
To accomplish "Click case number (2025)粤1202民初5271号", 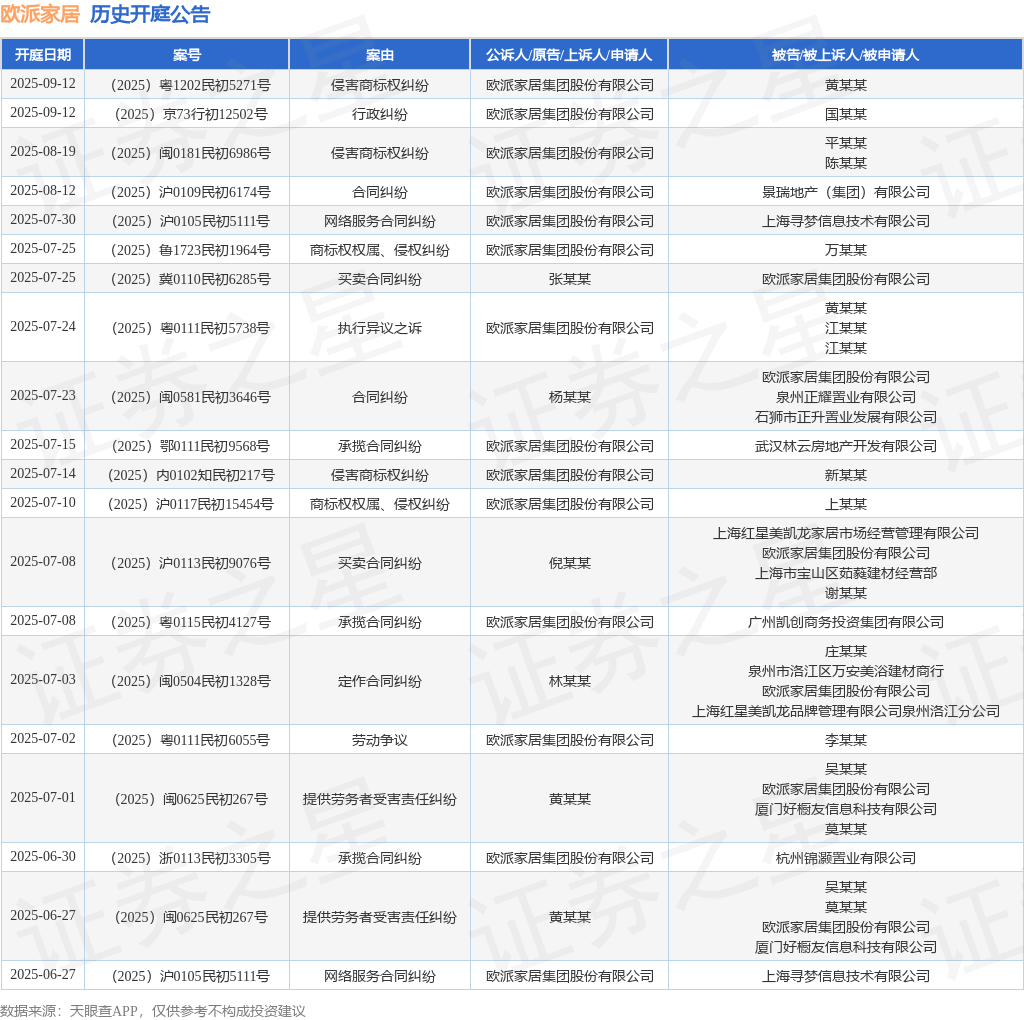I will pyautogui.click(x=190, y=85).
